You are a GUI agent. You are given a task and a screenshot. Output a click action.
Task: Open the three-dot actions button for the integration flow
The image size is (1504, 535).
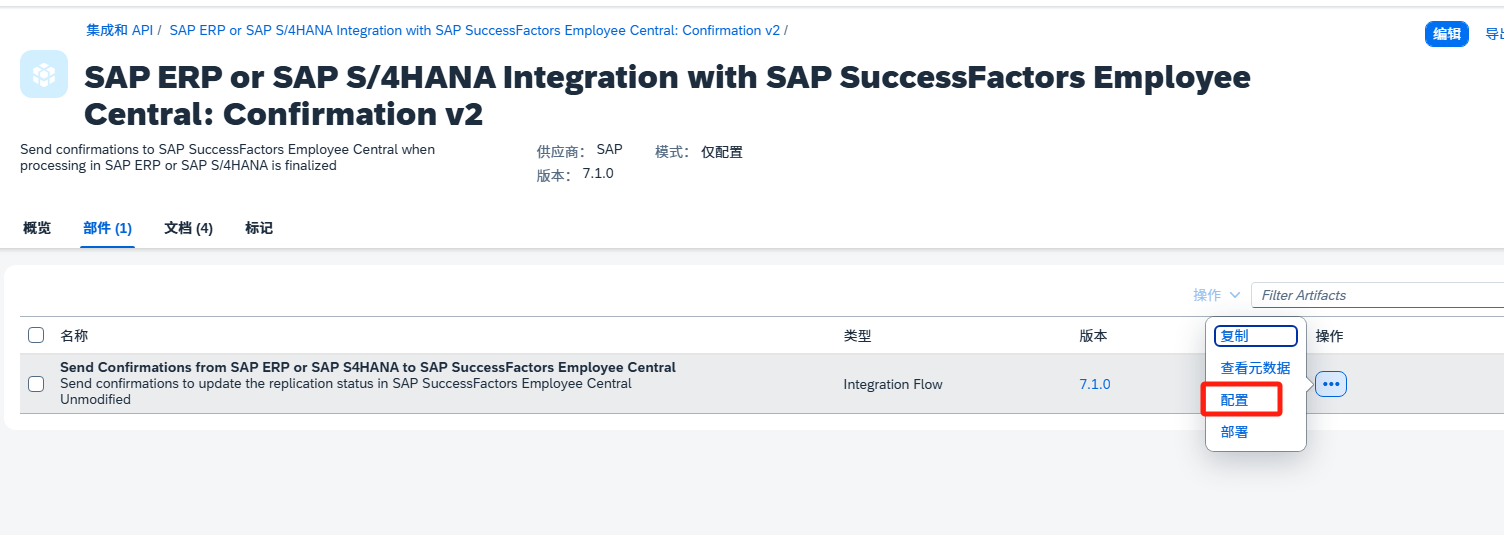(x=1331, y=384)
